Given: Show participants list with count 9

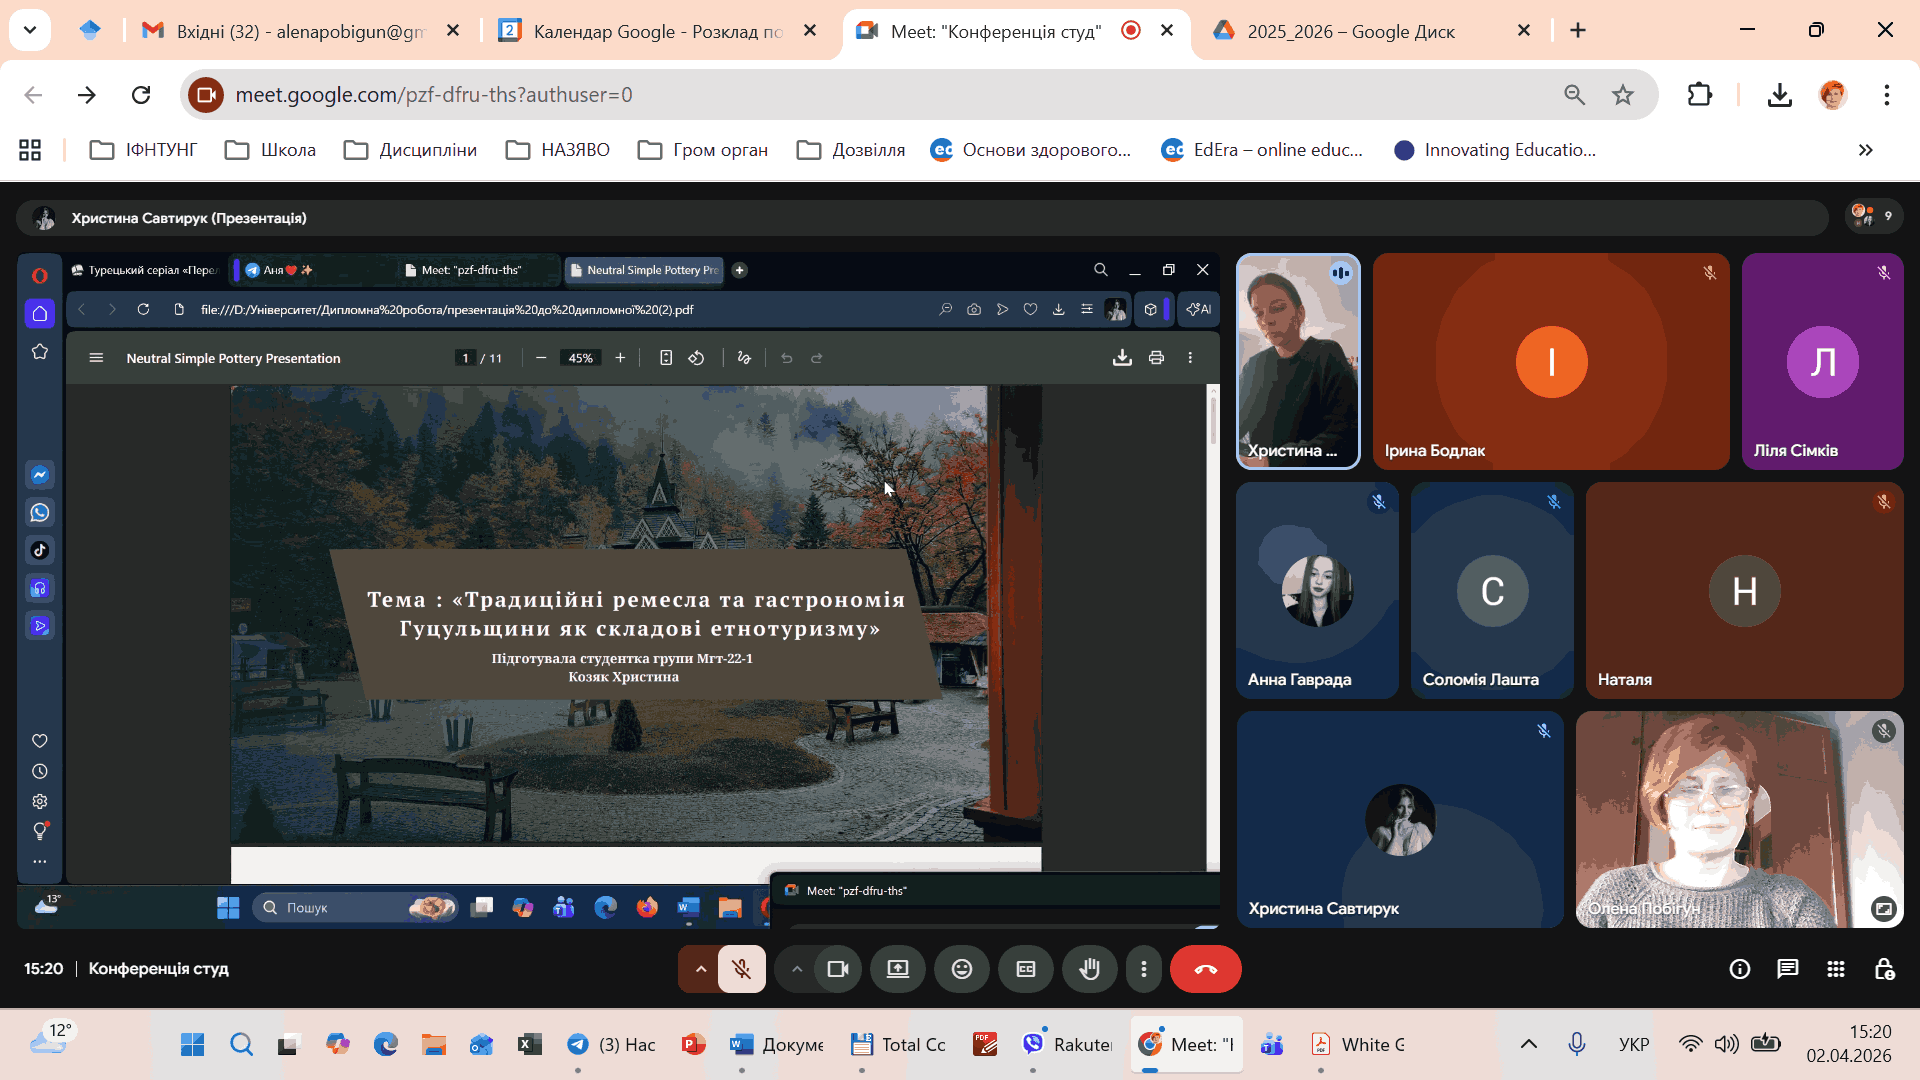Looking at the screenshot, I should click(x=1873, y=216).
